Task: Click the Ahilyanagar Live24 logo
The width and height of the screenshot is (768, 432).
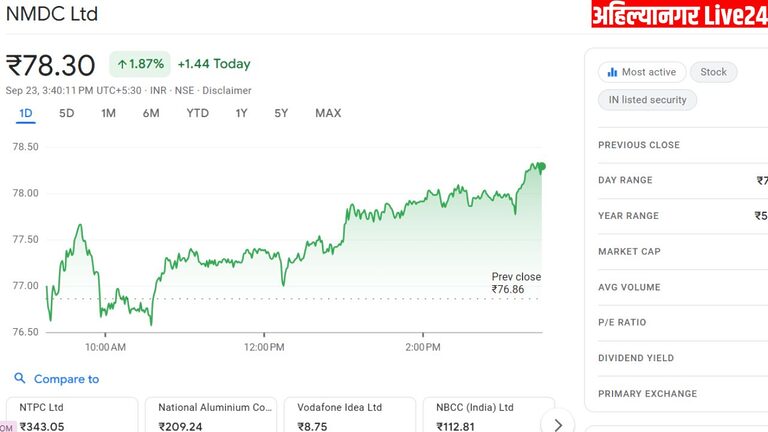Action: (678, 15)
